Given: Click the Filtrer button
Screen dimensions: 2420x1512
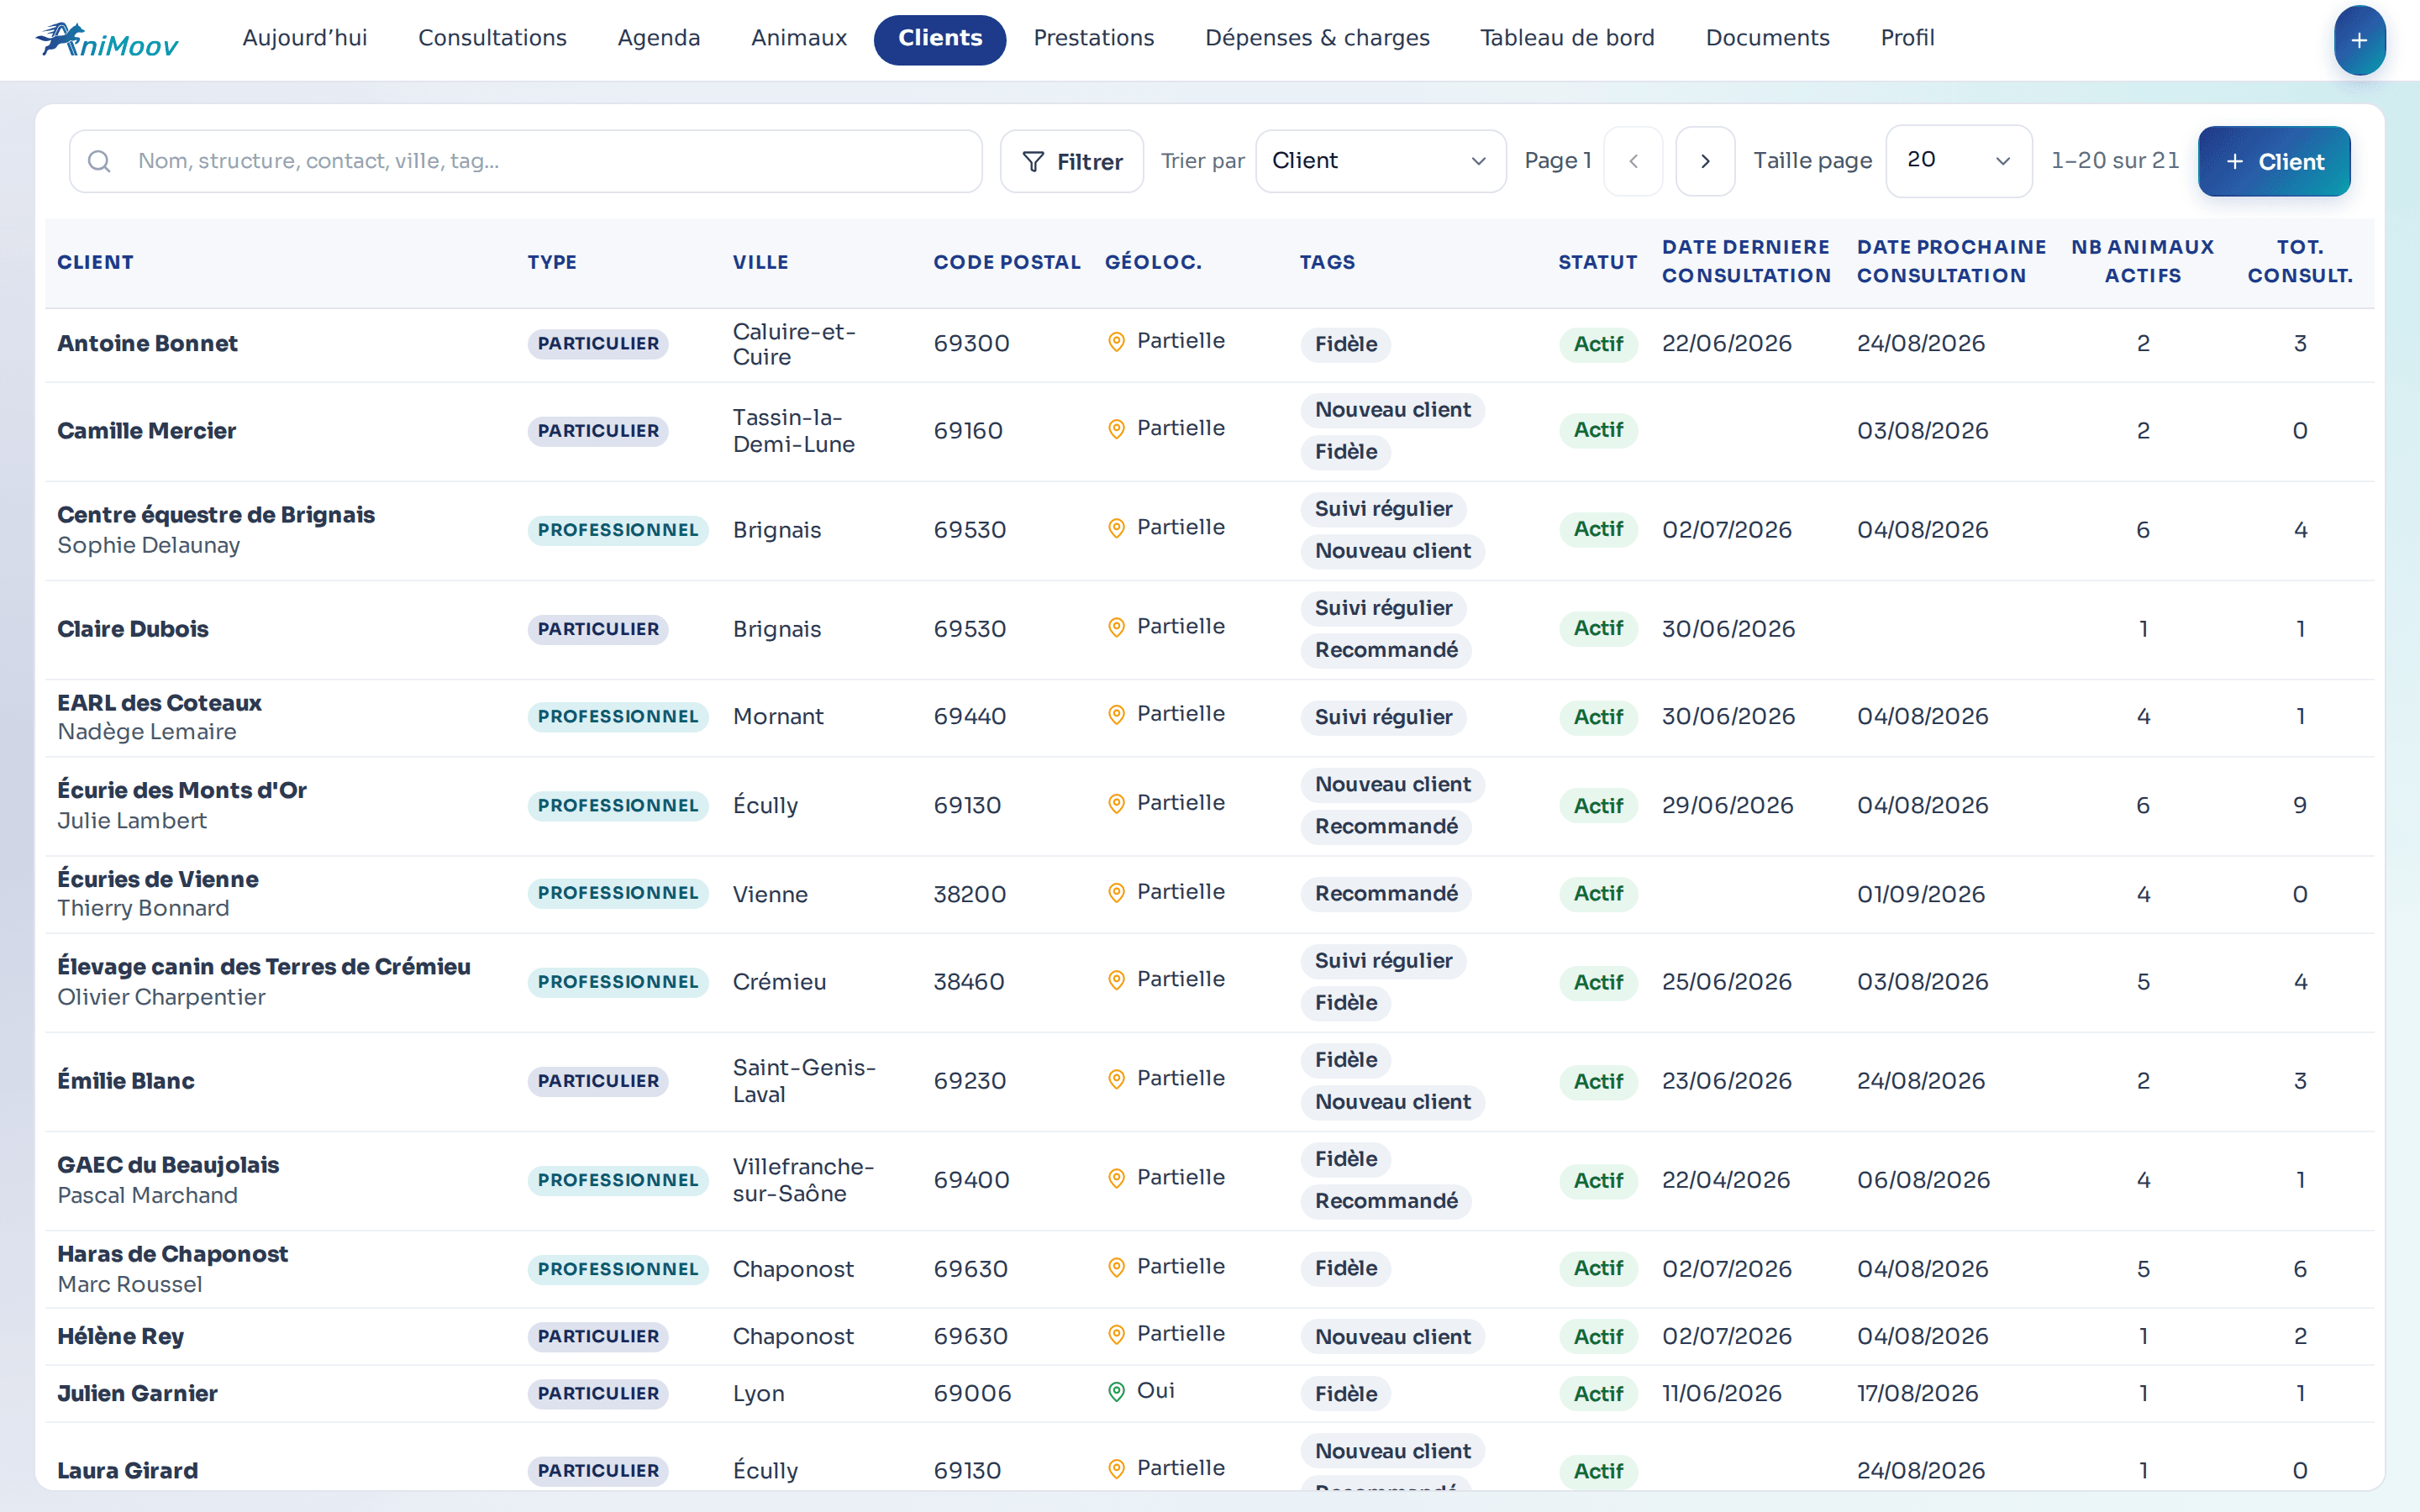Looking at the screenshot, I should click(1072, 161).
